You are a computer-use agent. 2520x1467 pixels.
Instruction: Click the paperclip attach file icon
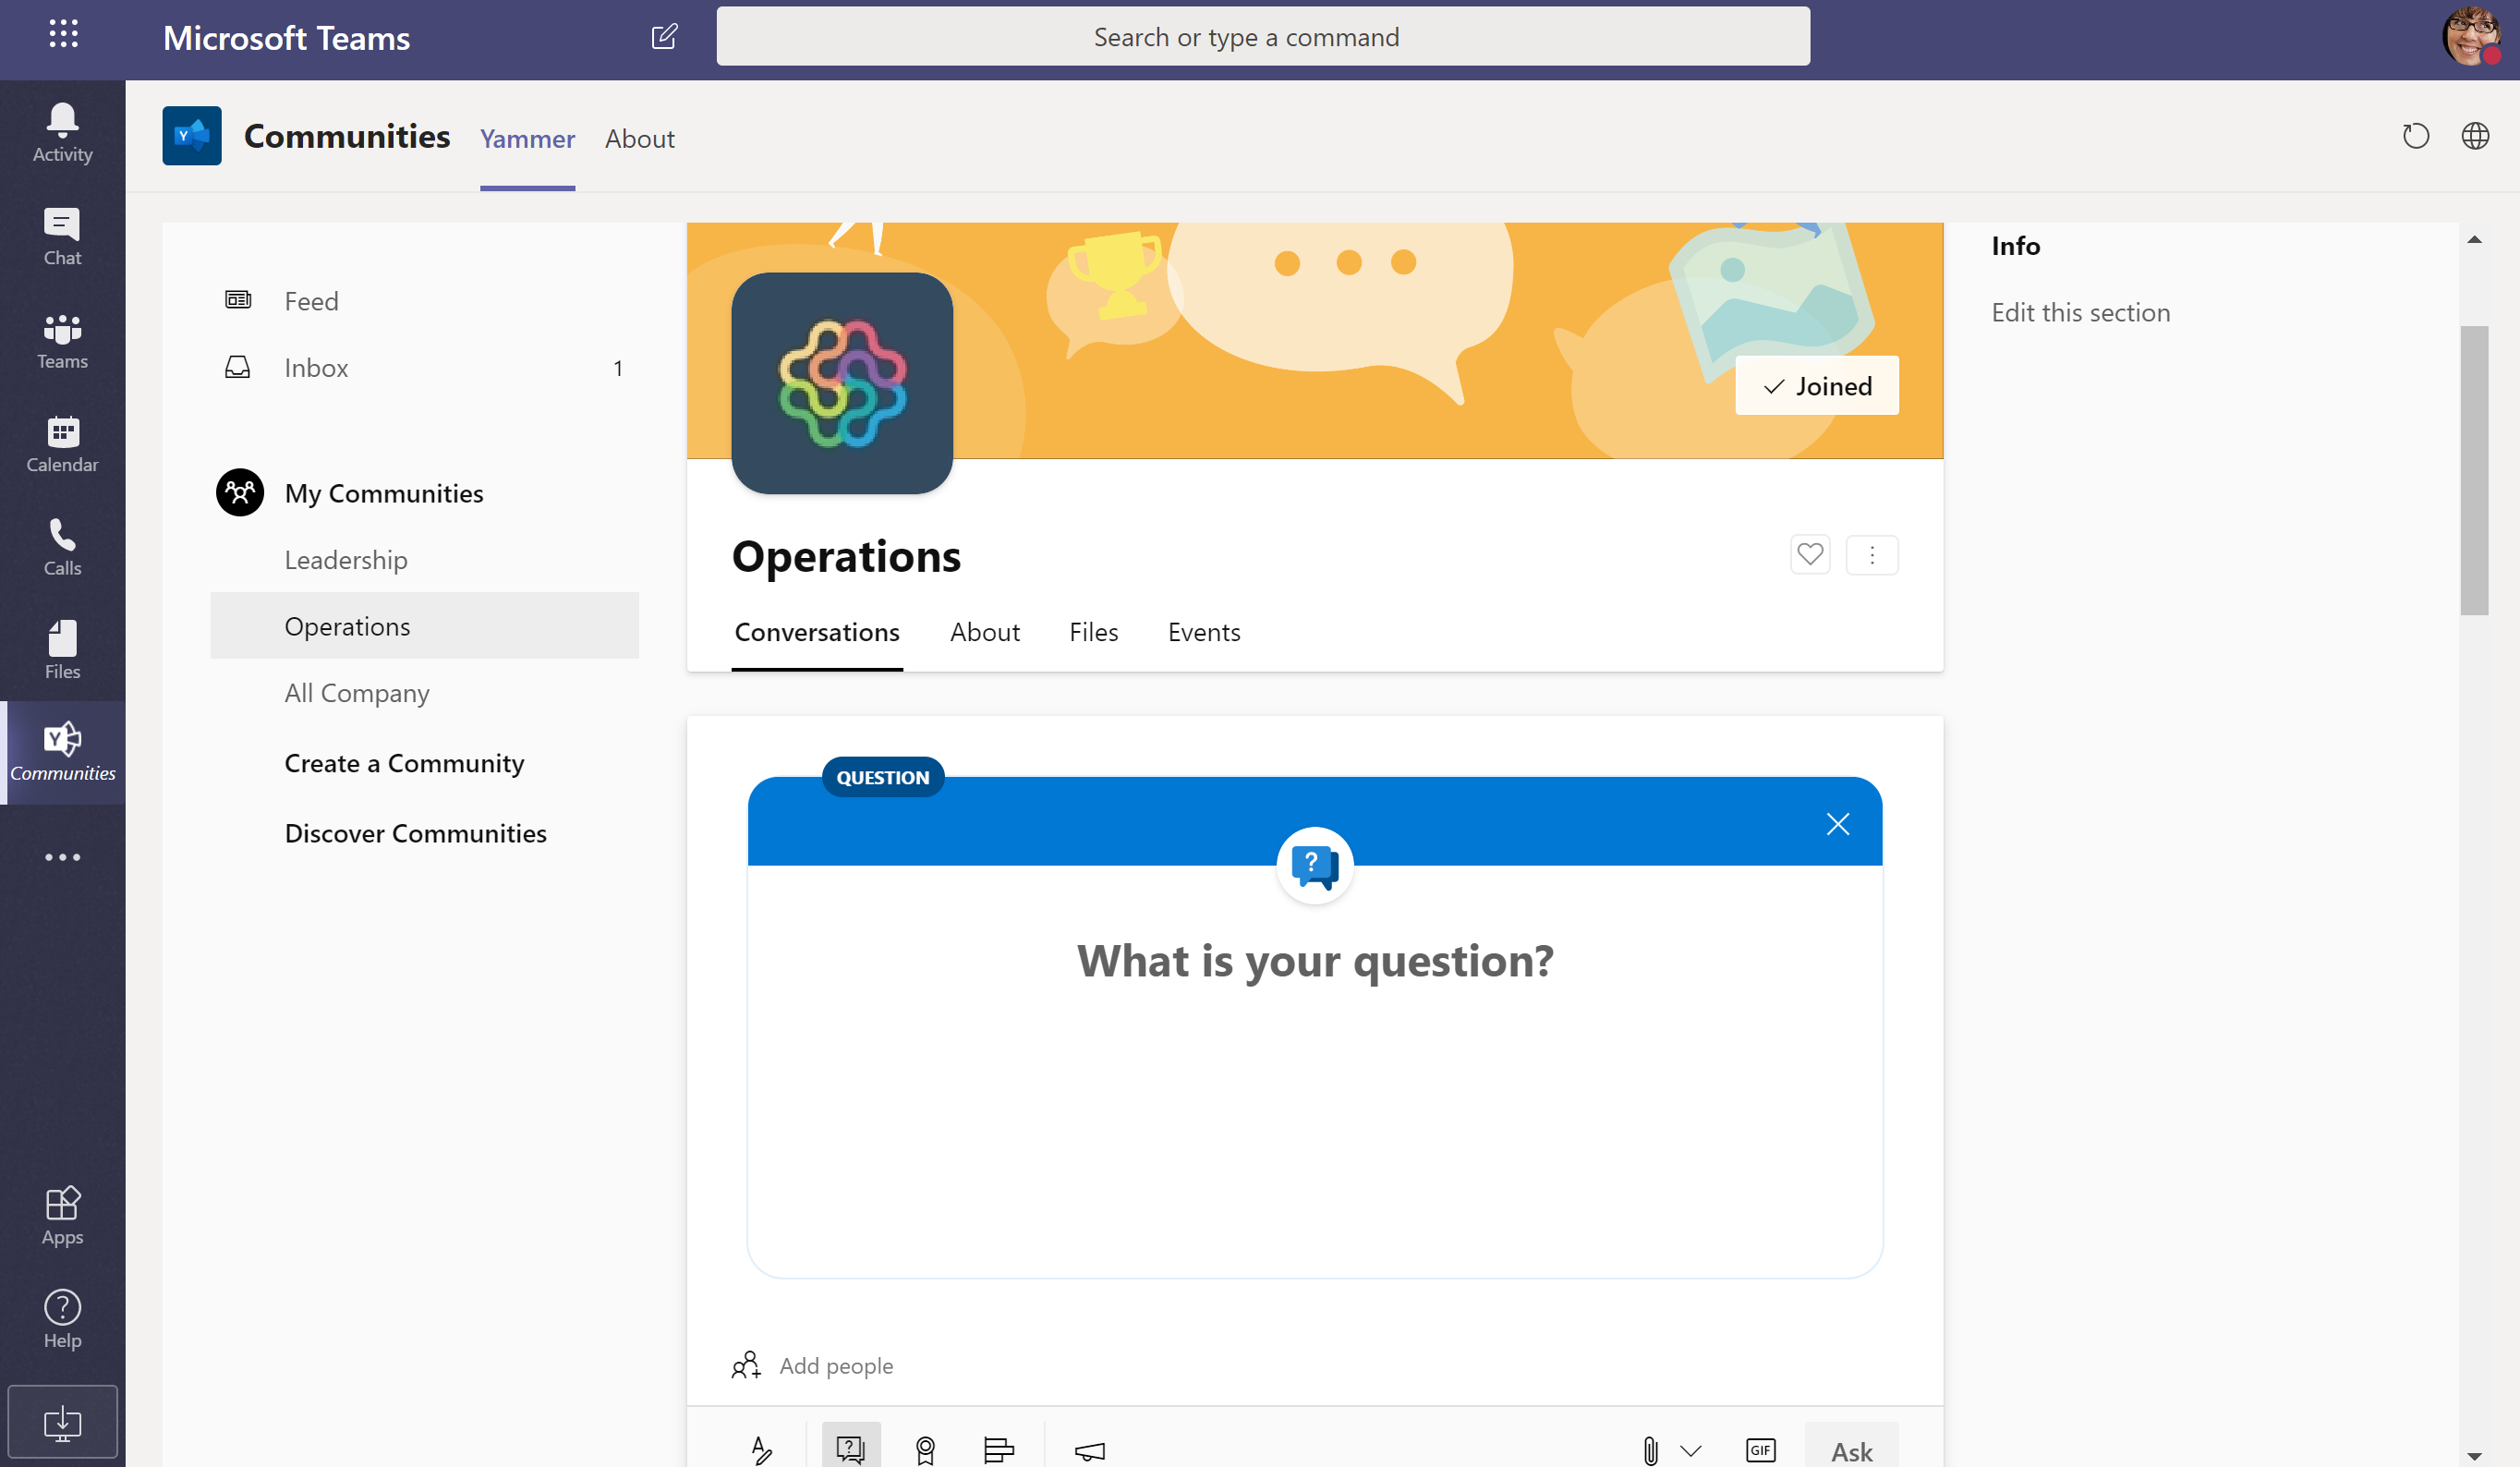tap(1650, 1450)
